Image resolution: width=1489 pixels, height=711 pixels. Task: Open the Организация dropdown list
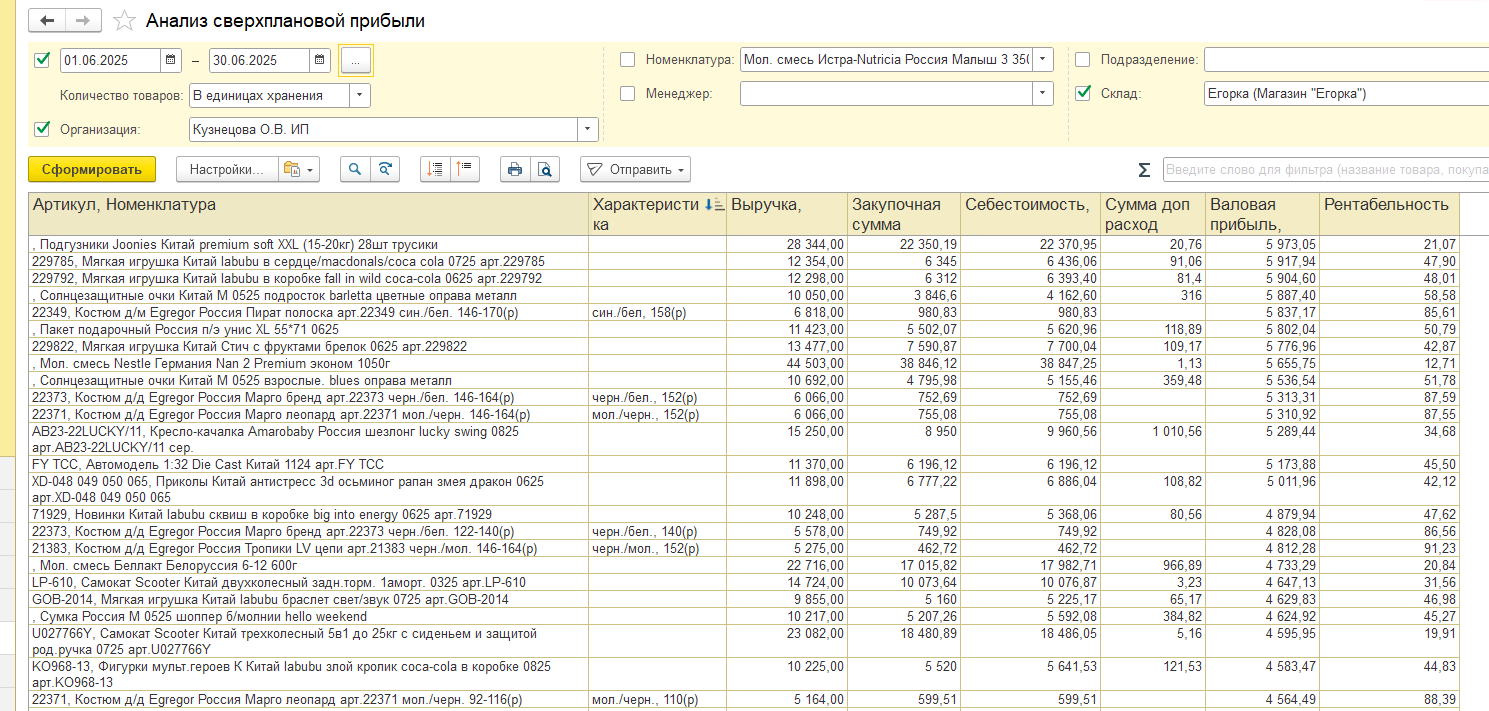587,129
